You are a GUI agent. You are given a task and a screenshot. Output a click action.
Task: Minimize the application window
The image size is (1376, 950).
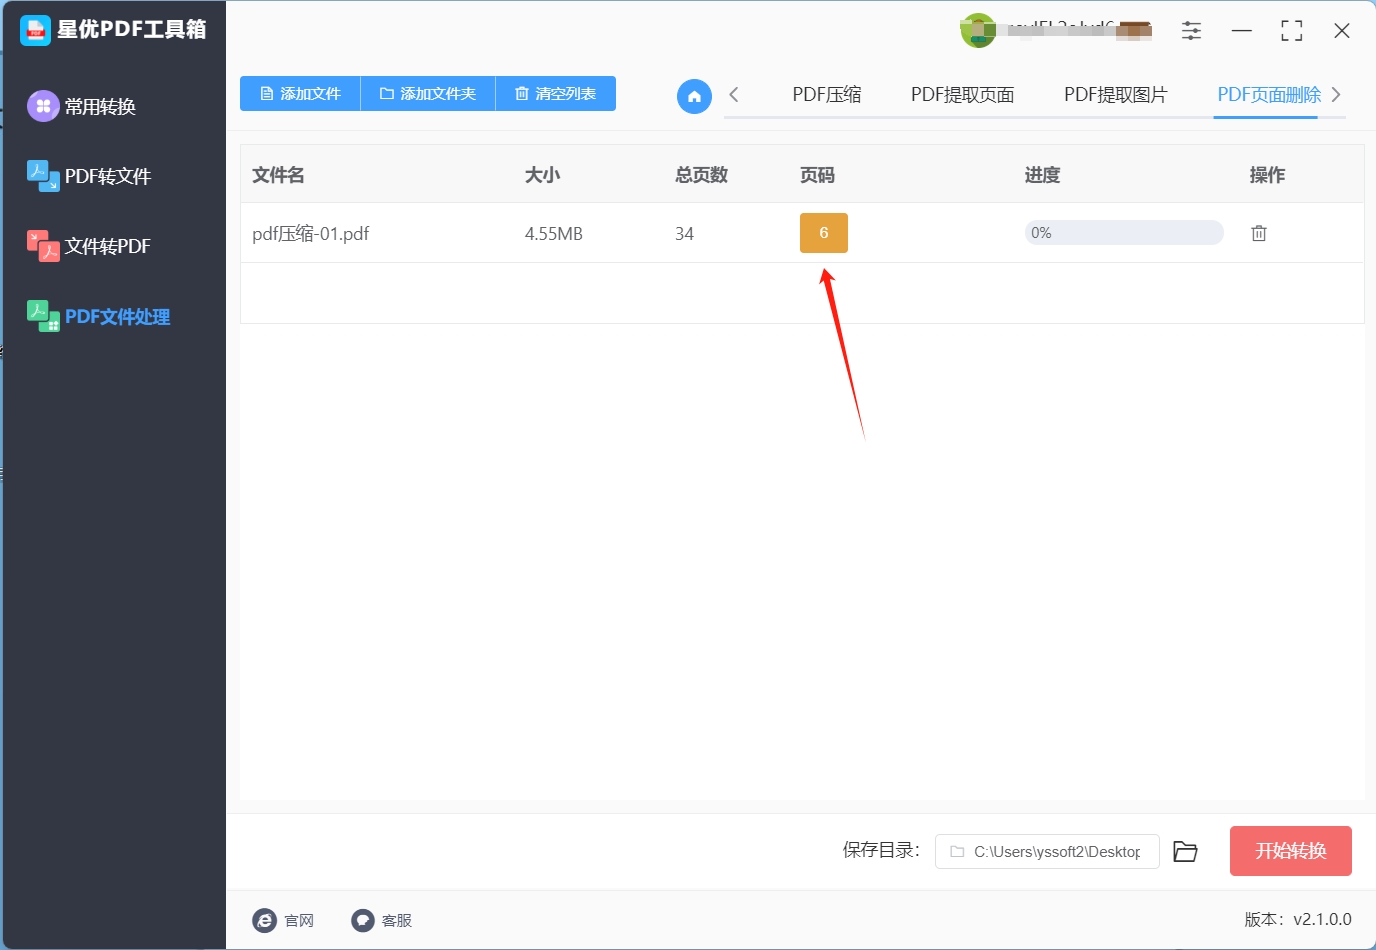point(1242,31)
